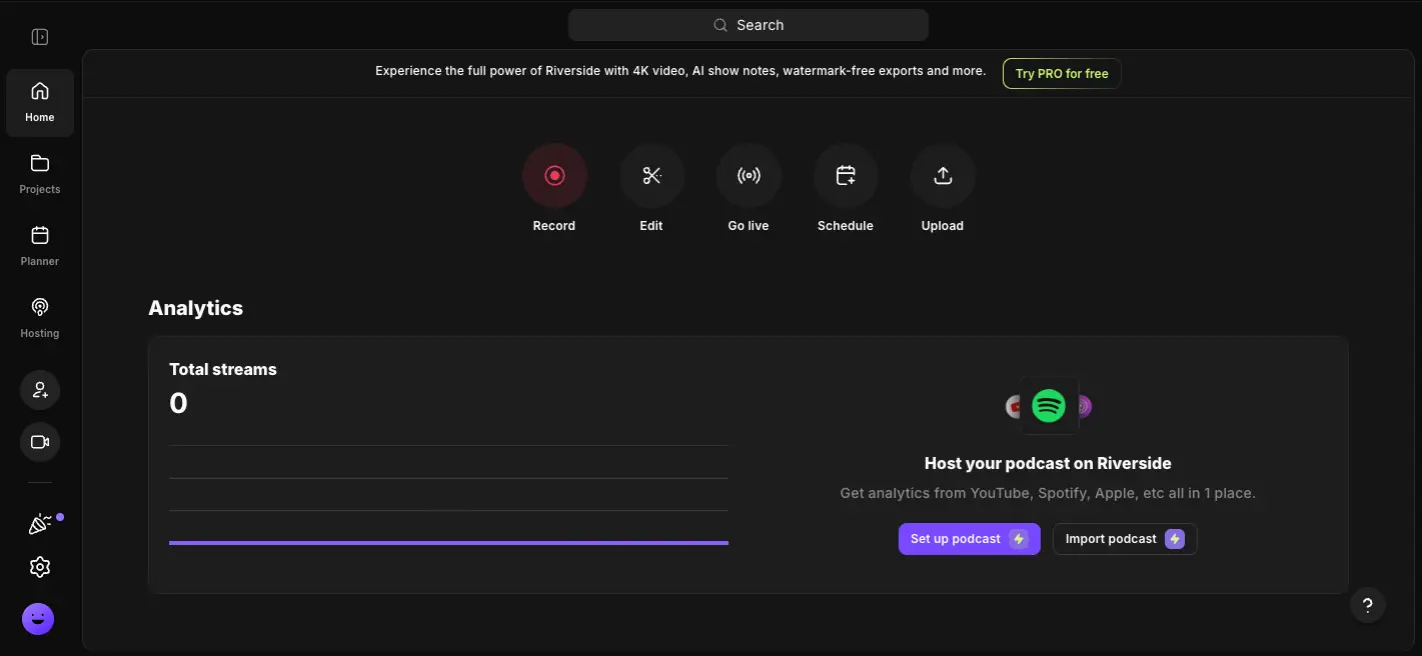
Task: Open the Schedule calendar icon
Action: coord(845,176)
